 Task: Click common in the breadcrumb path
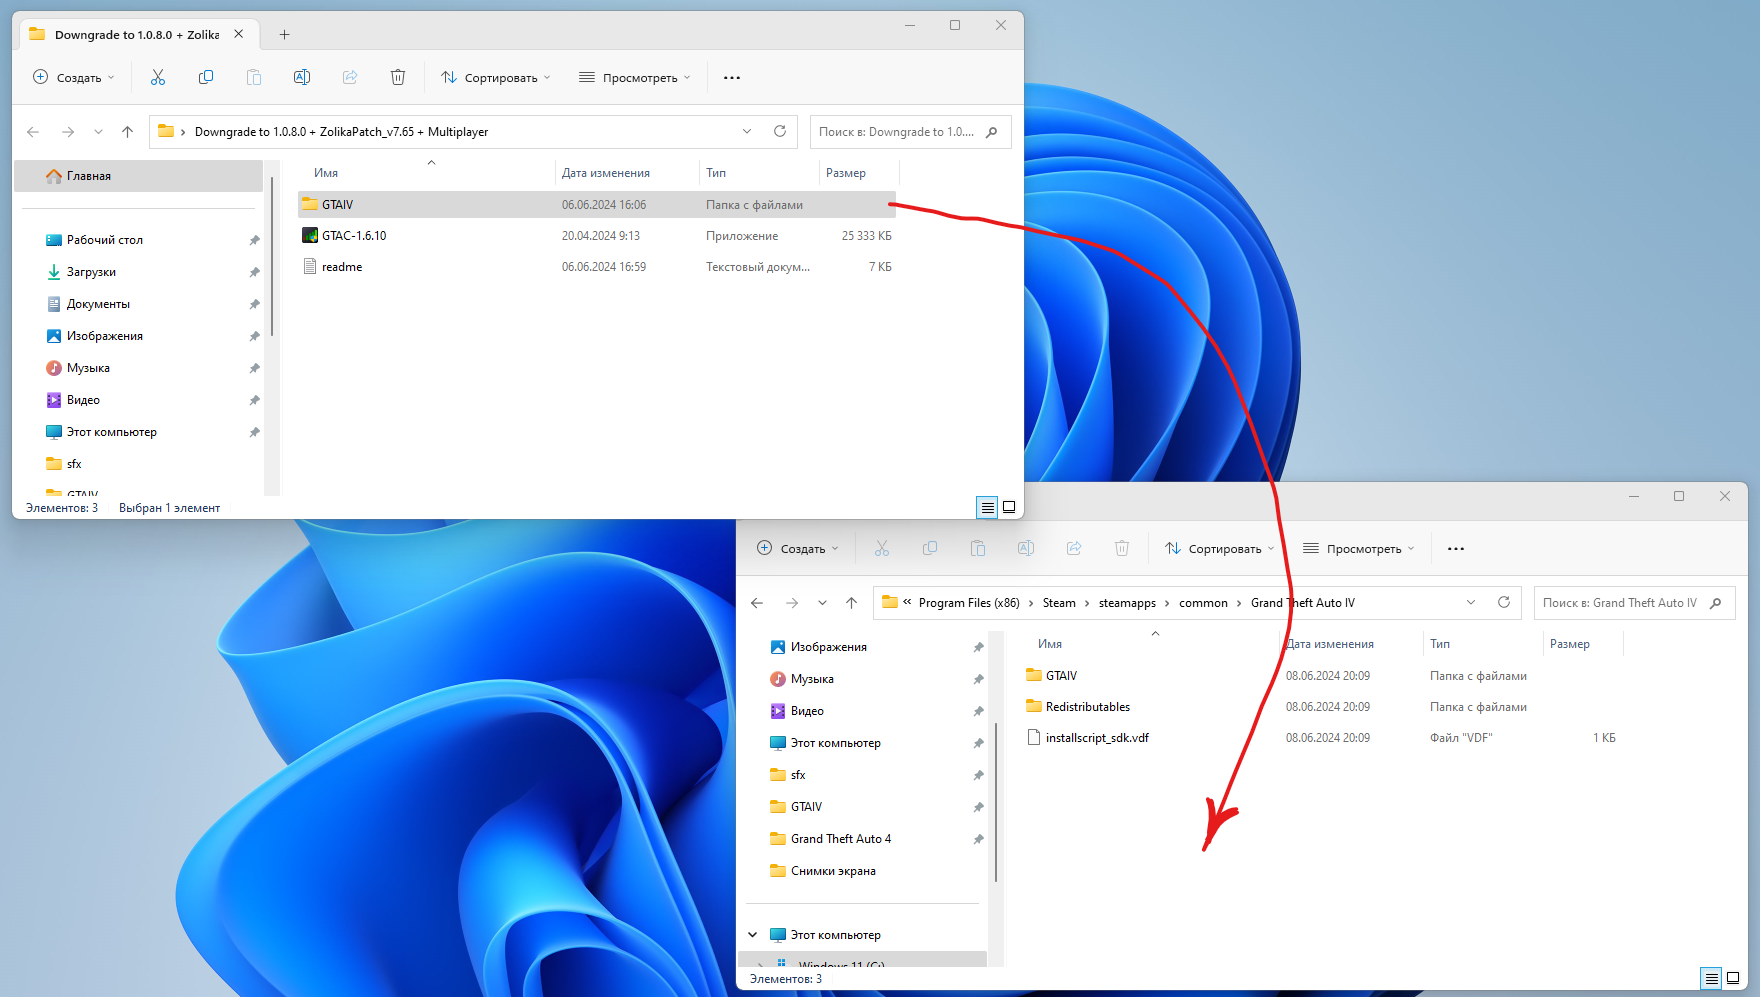[x=1203, y=603]
